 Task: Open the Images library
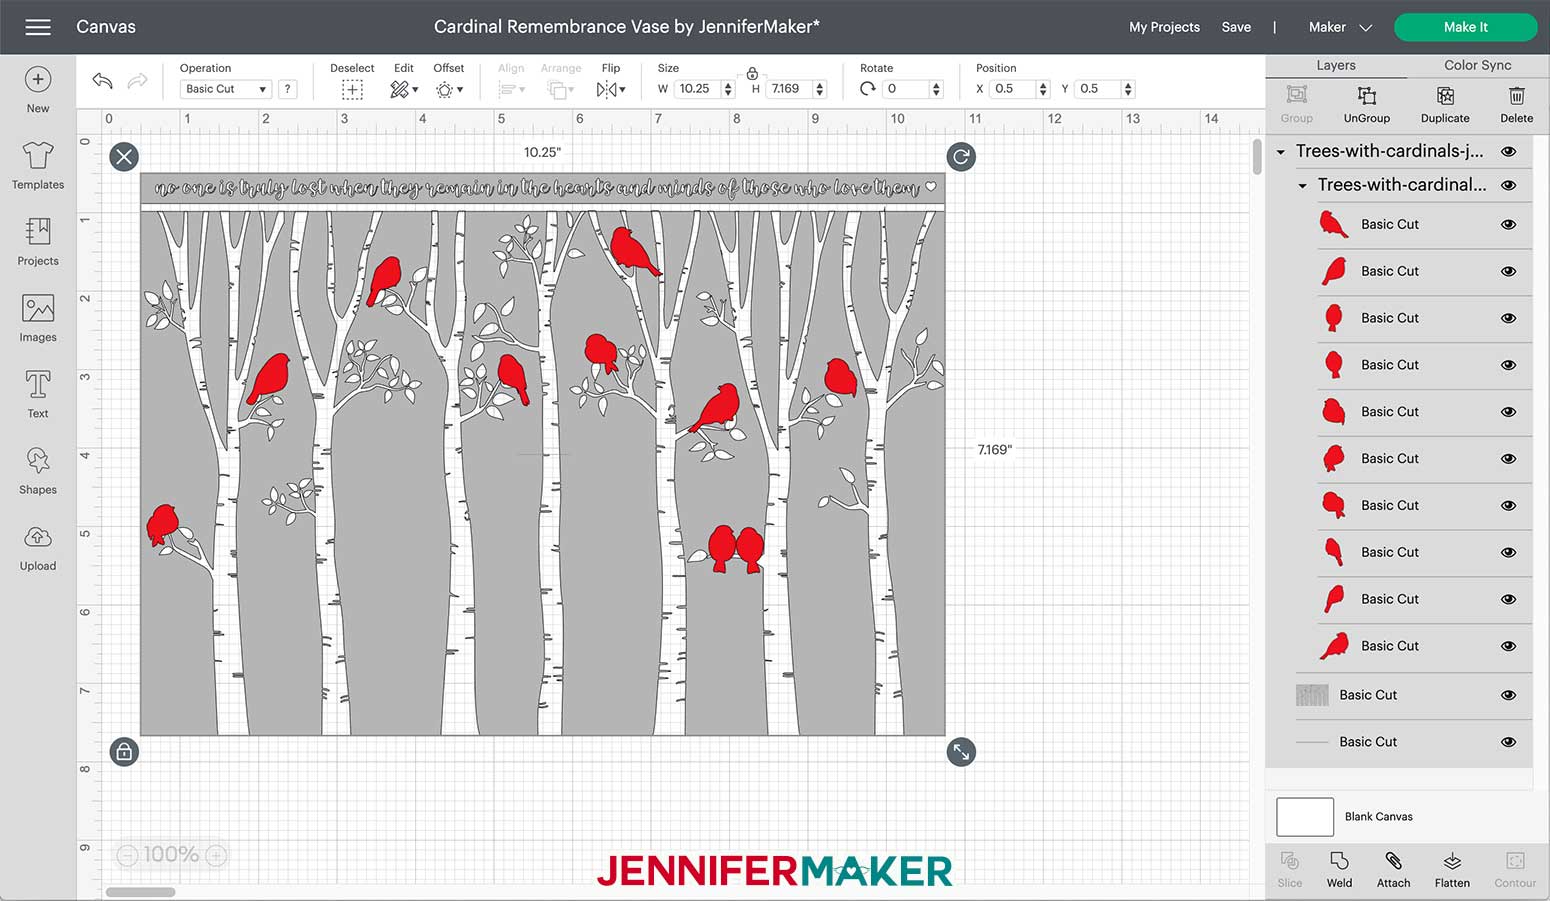pos(38,318)
